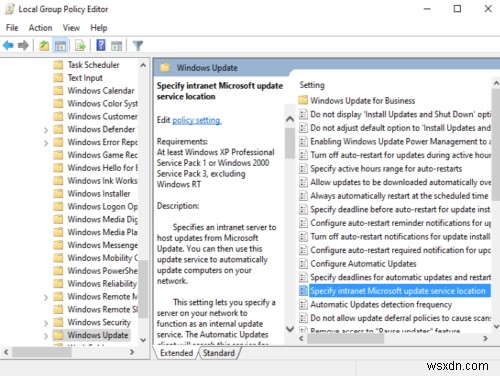Click the Windows Update header folder icon

[165, 68]
